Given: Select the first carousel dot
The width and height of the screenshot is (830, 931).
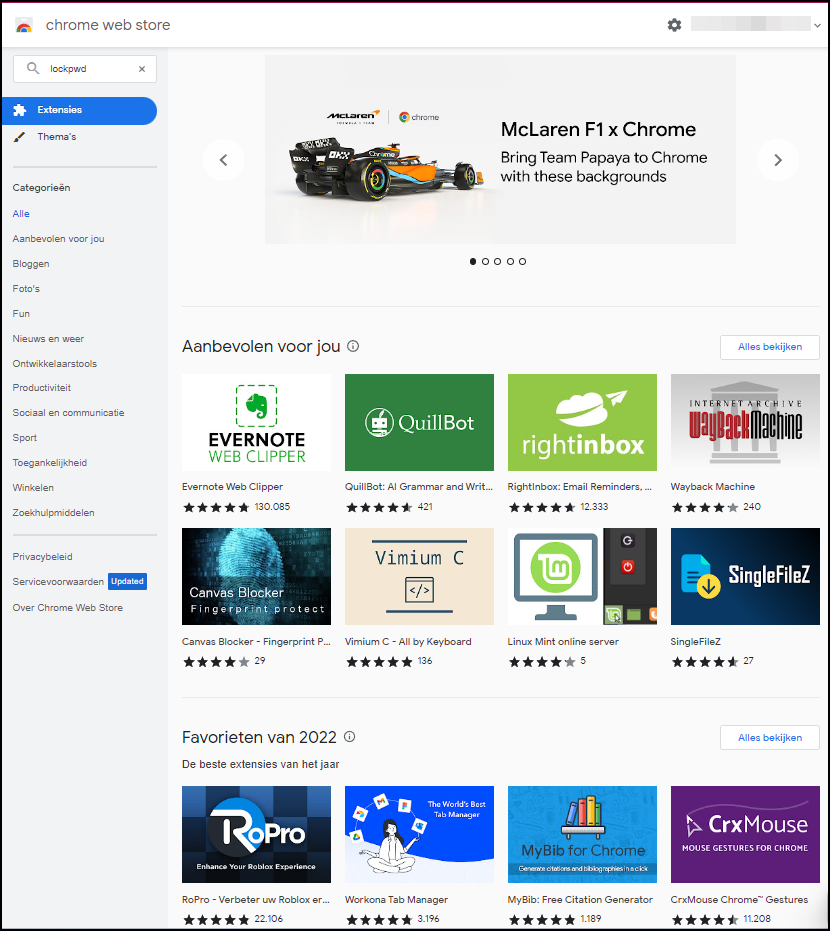Looking at the screenshot, I should coord(473,261).
